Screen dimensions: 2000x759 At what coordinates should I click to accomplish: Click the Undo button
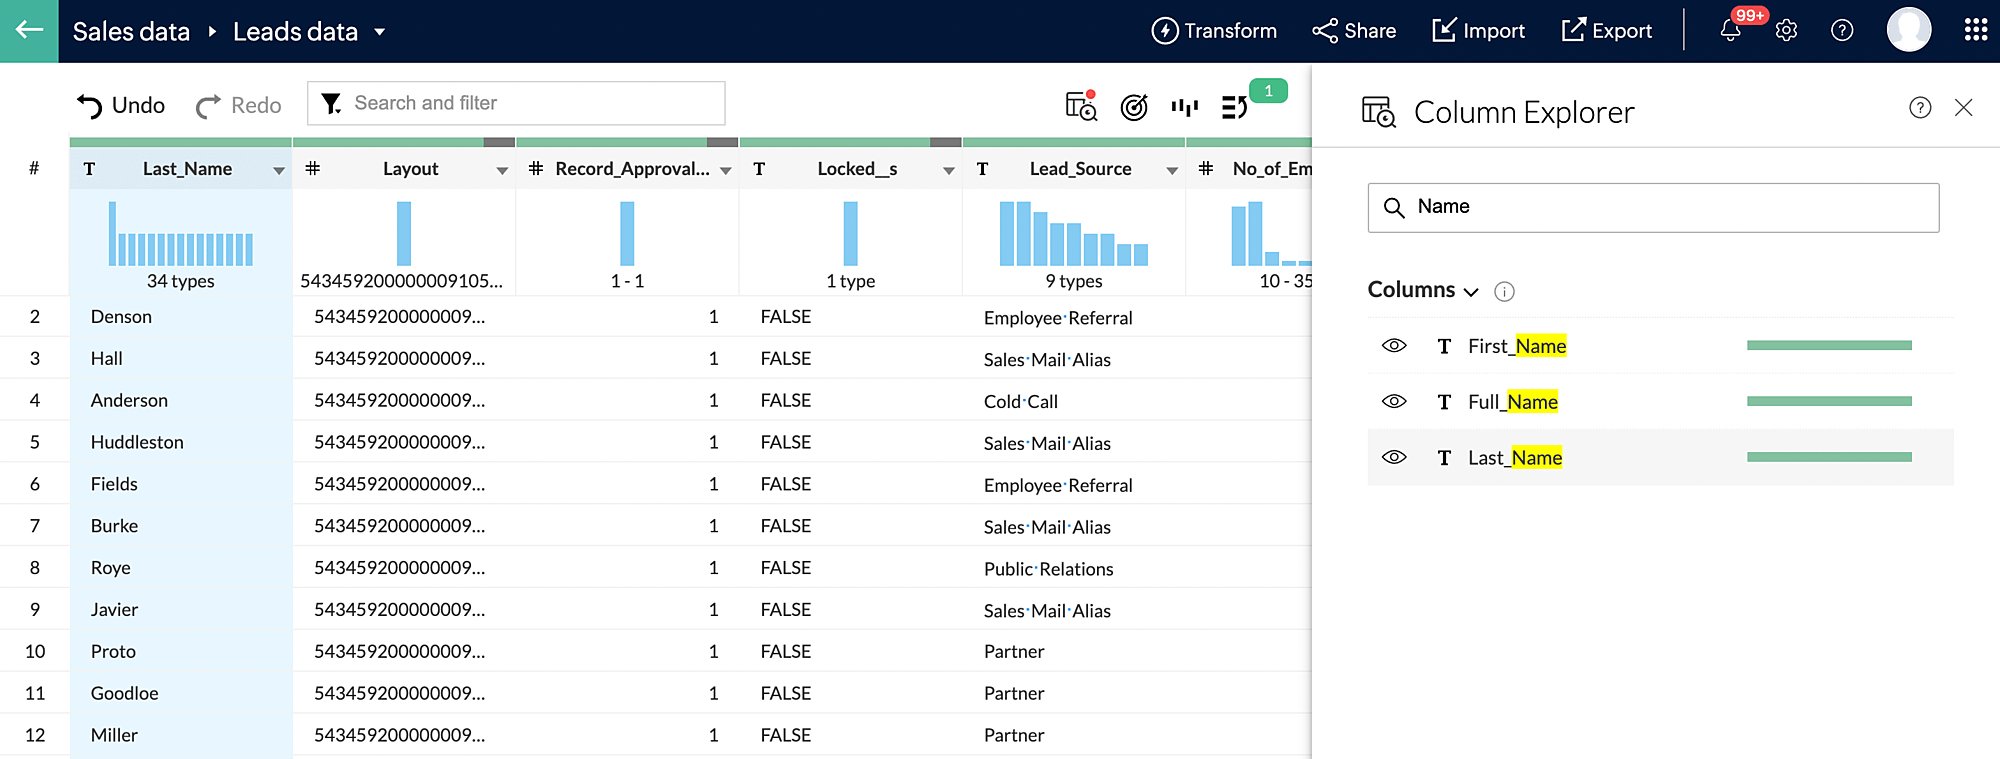click(121, 105)
